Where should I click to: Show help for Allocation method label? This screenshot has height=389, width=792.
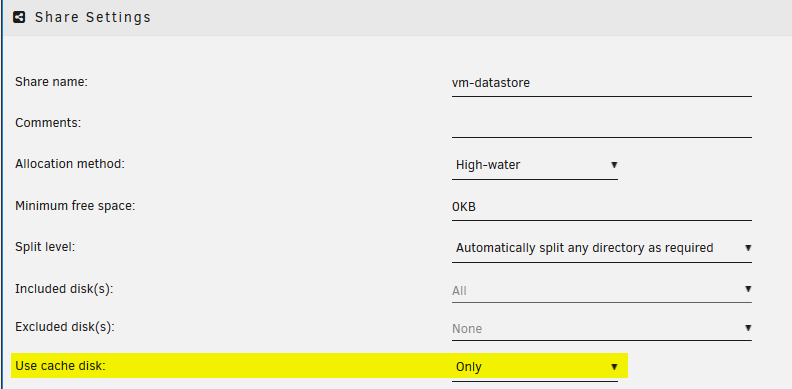(x=70, y=164)
